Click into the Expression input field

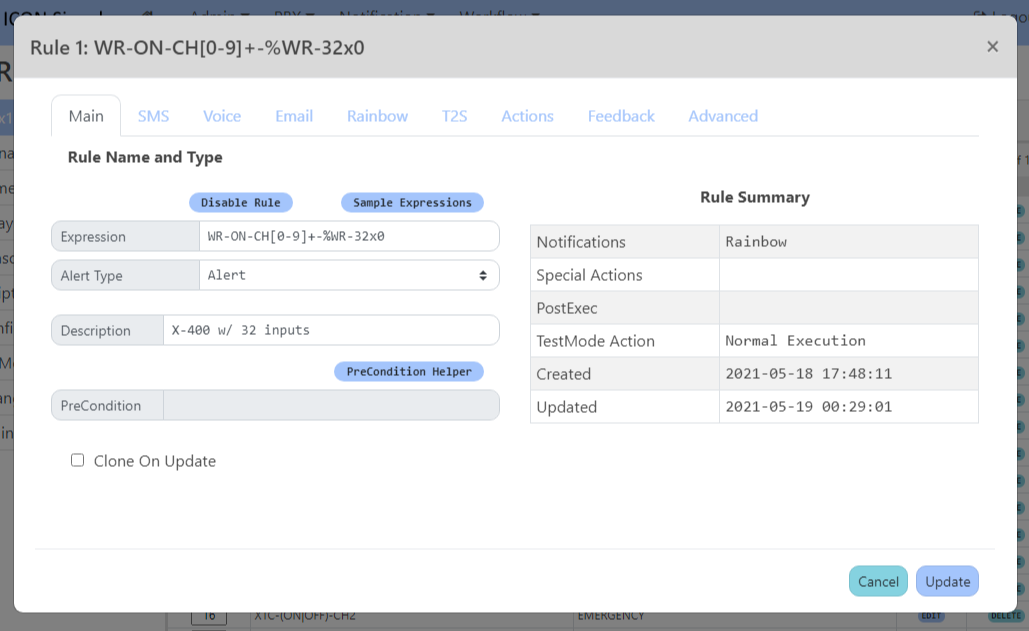point(348,236)
